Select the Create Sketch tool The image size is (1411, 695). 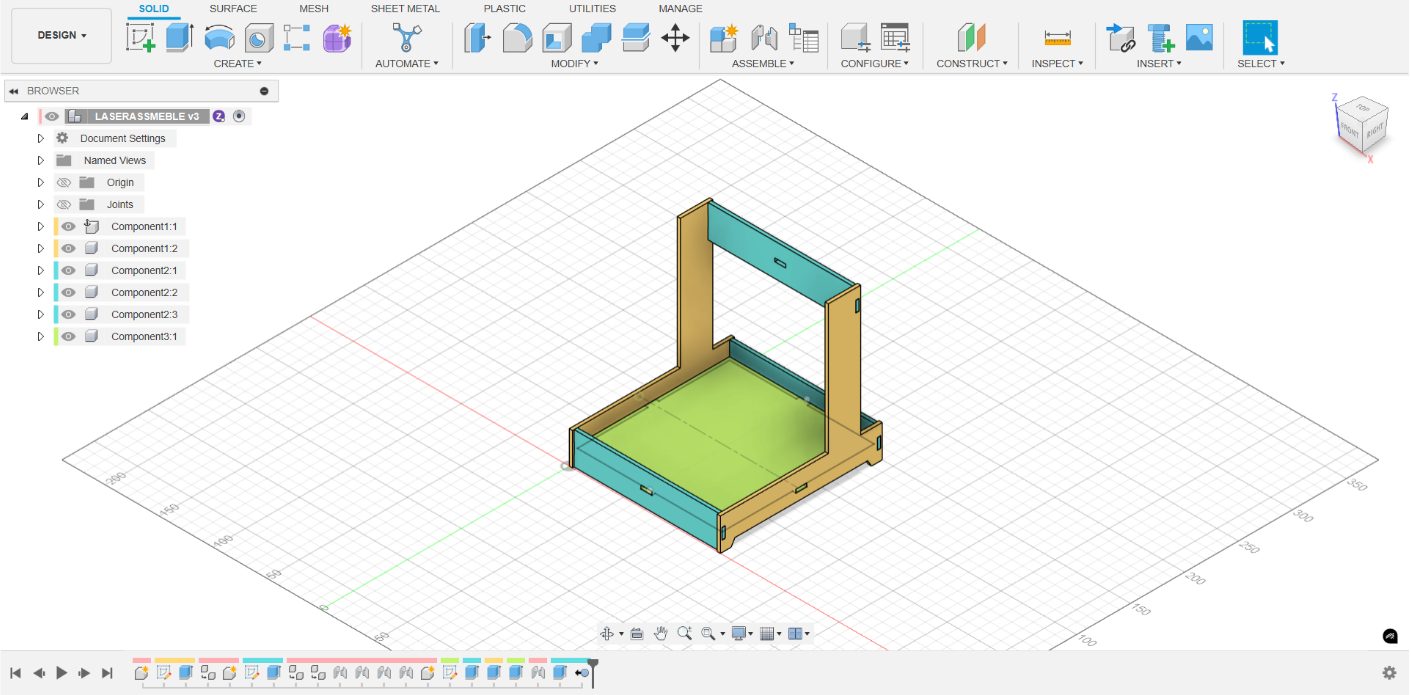pyautogui.click(x=141, y=38)
